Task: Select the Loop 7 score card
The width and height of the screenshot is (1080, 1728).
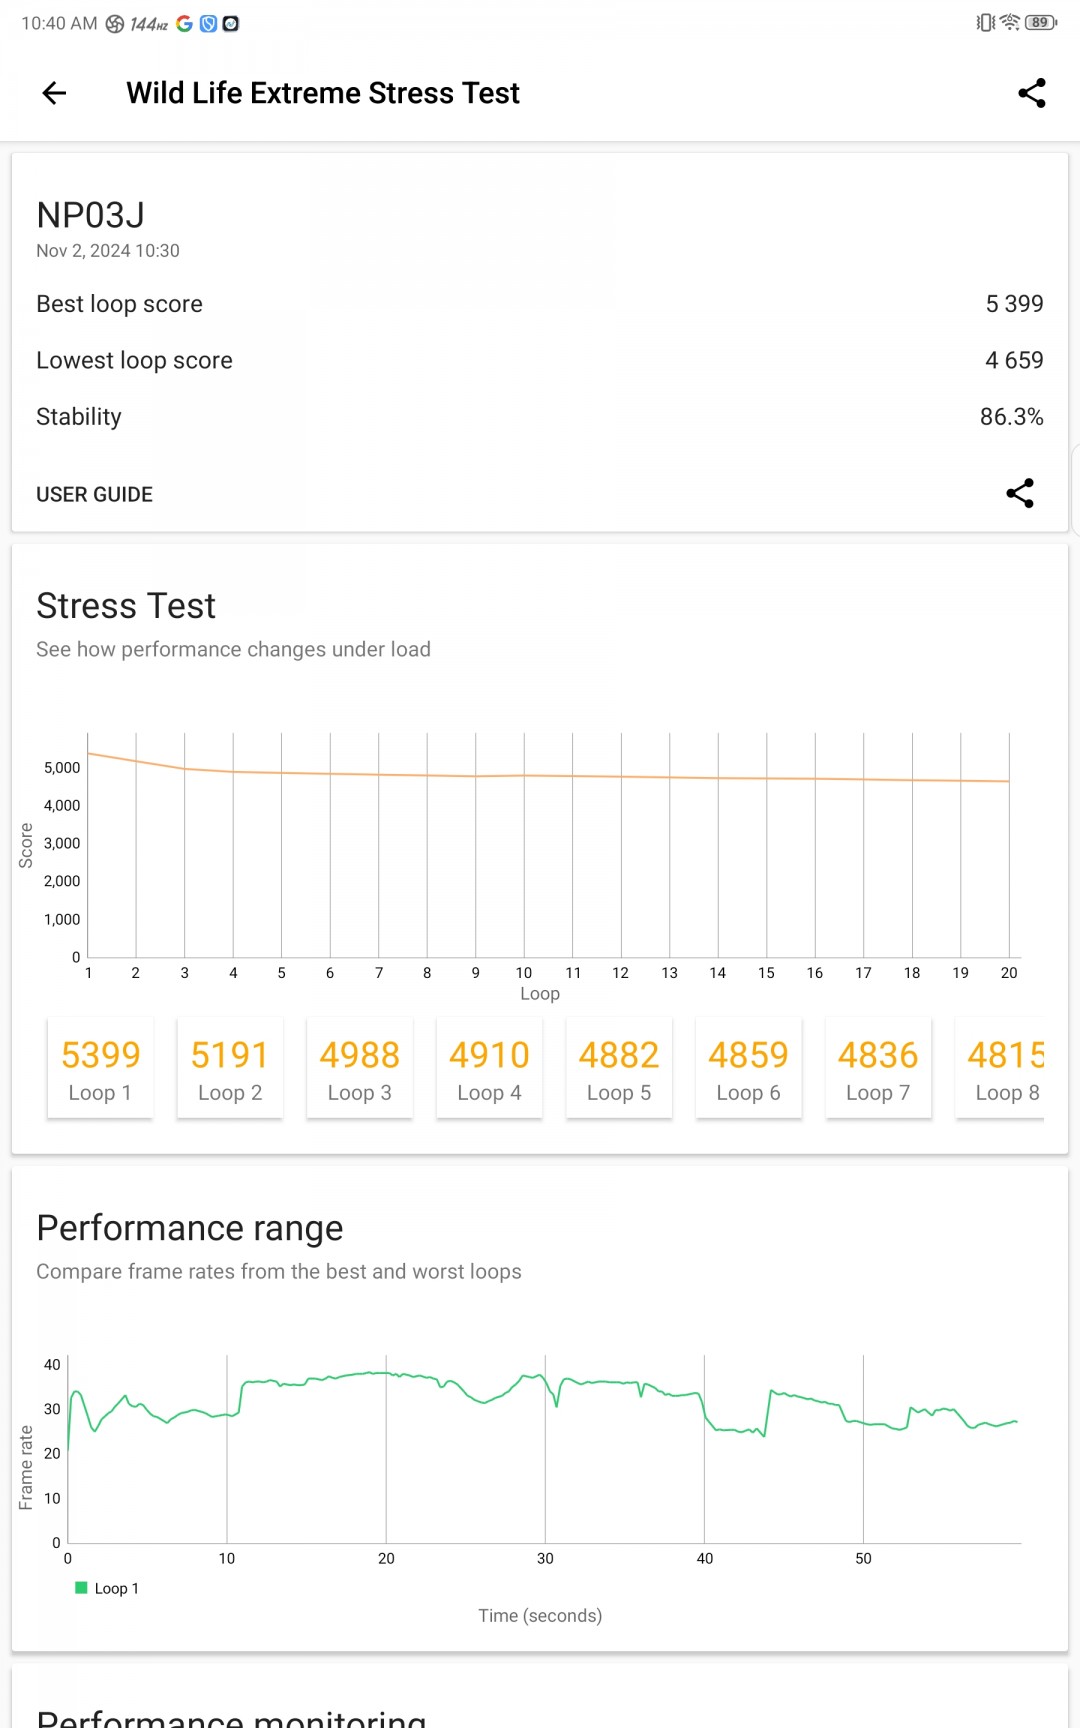Action: [x=878, y=1068]
